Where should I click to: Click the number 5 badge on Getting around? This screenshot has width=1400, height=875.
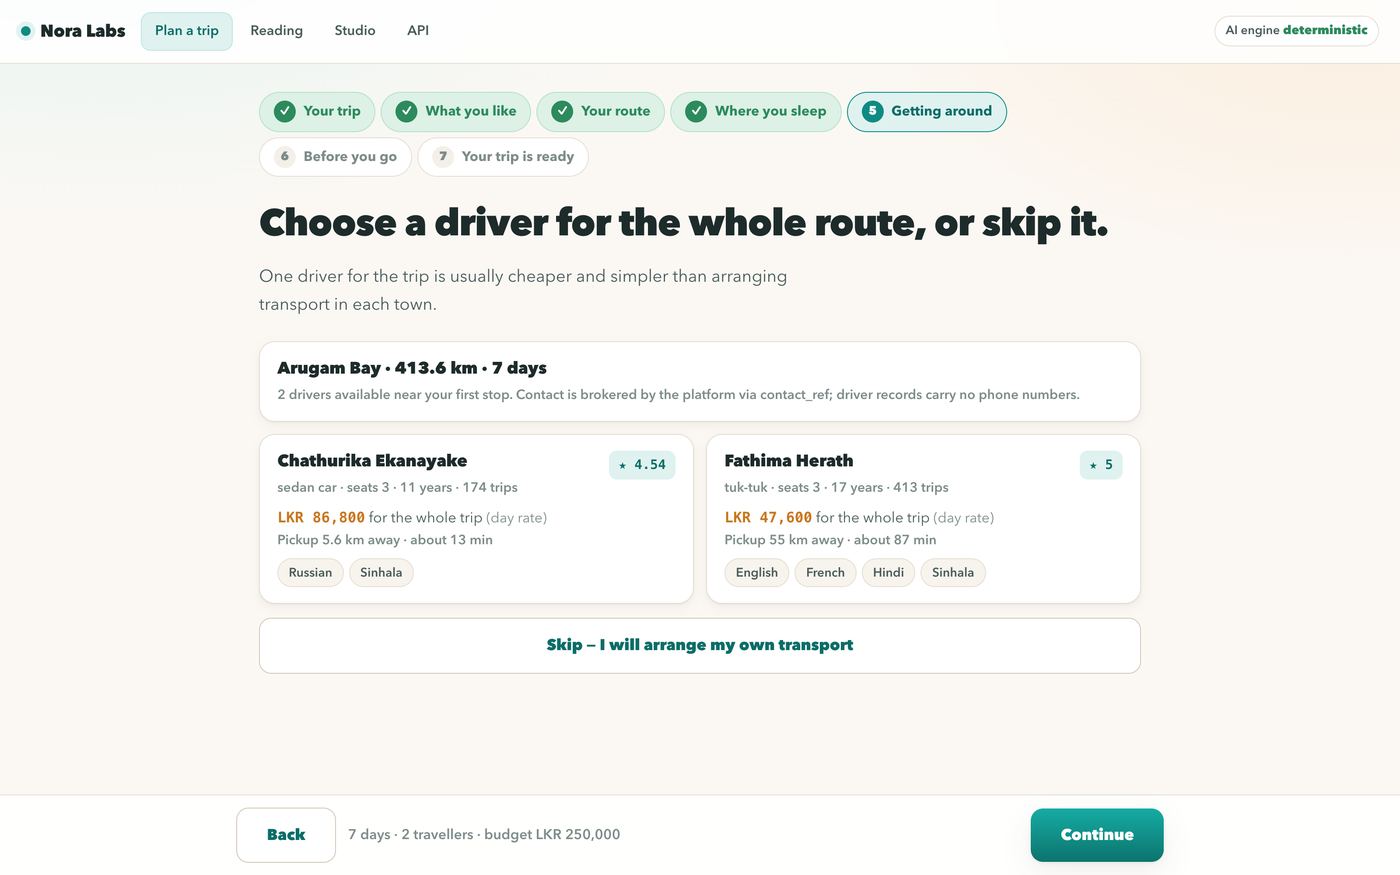pyautogui.click(x=873, y=111)
